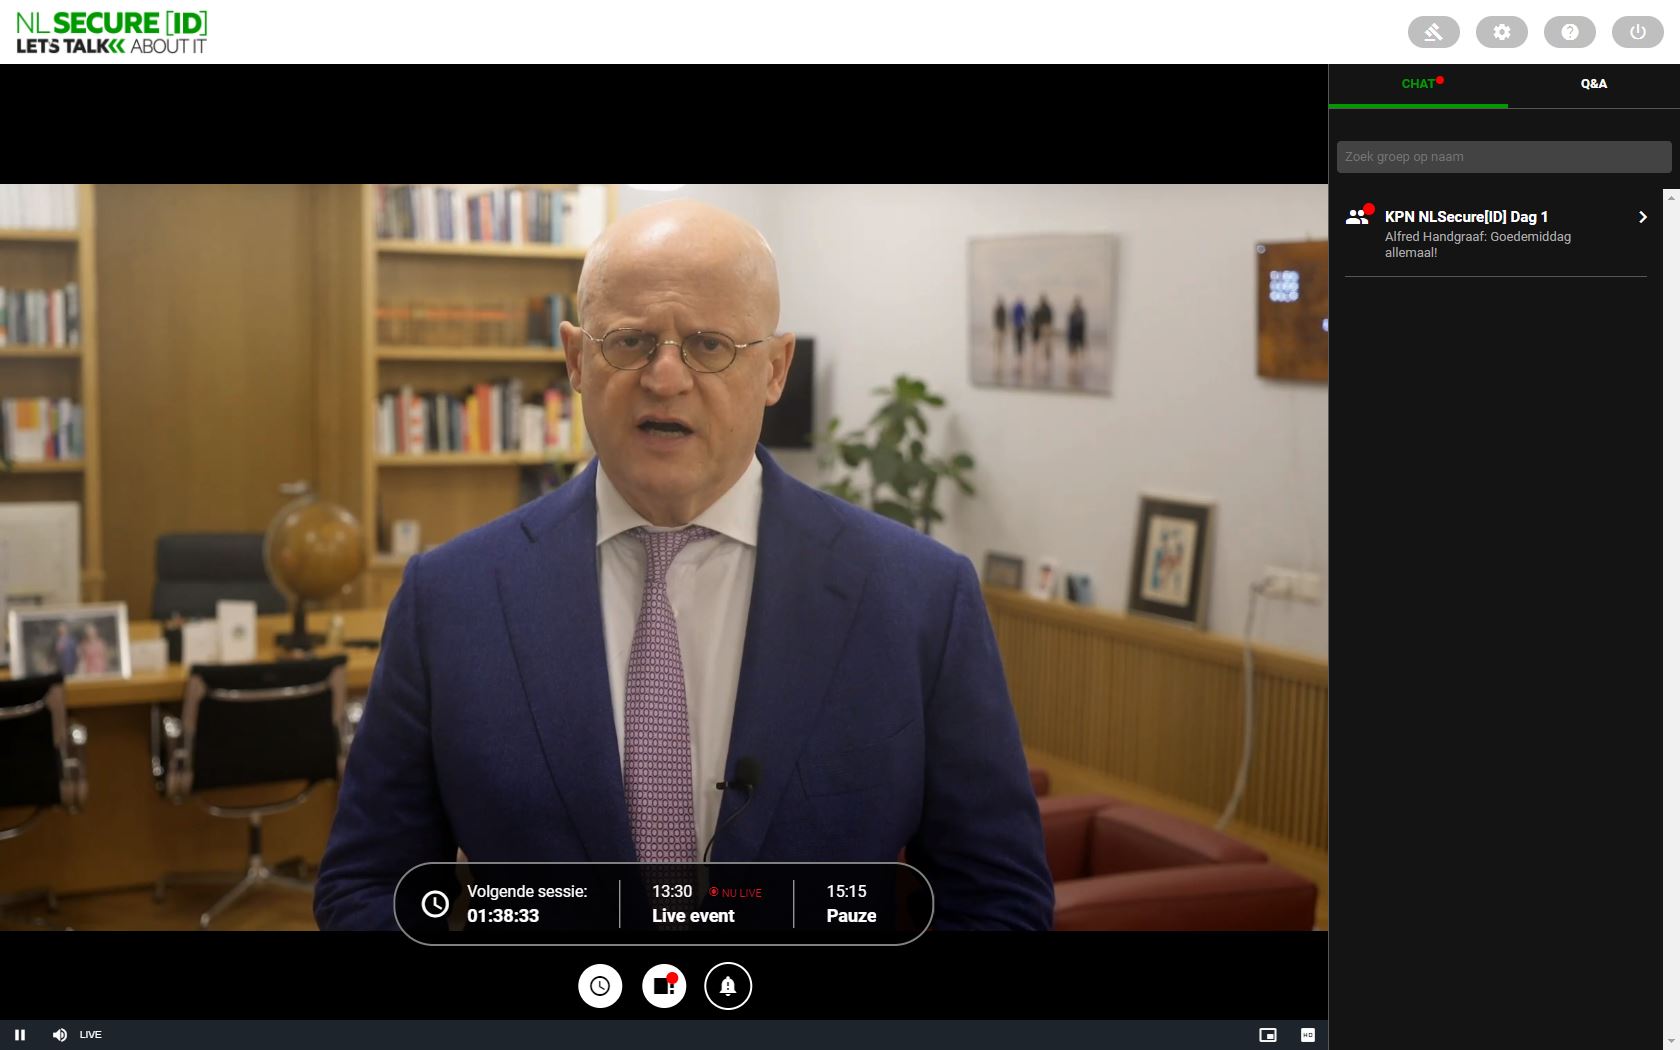Screen dimensions: 1680x1050
Task: Select the 13:30 Live event session
Action: [x=706, y=904]
